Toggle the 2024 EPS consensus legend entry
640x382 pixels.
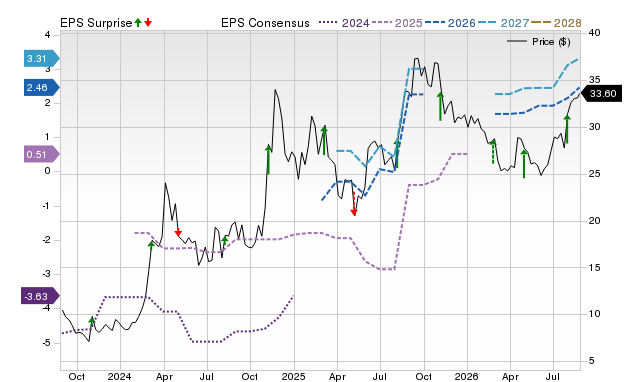pos(344,23)
